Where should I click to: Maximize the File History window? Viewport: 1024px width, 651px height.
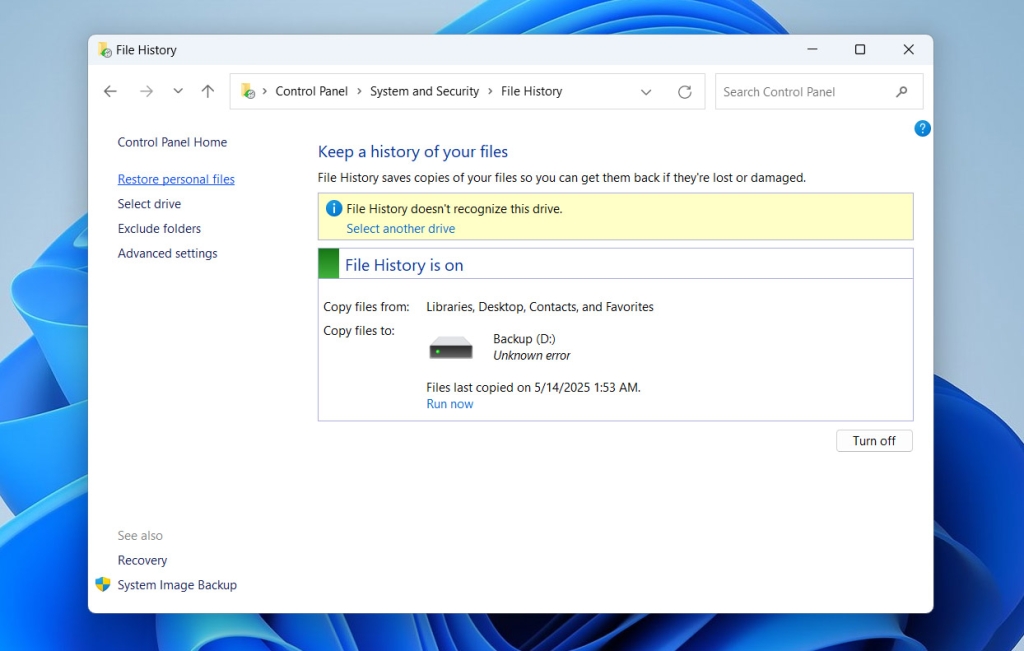860,50
